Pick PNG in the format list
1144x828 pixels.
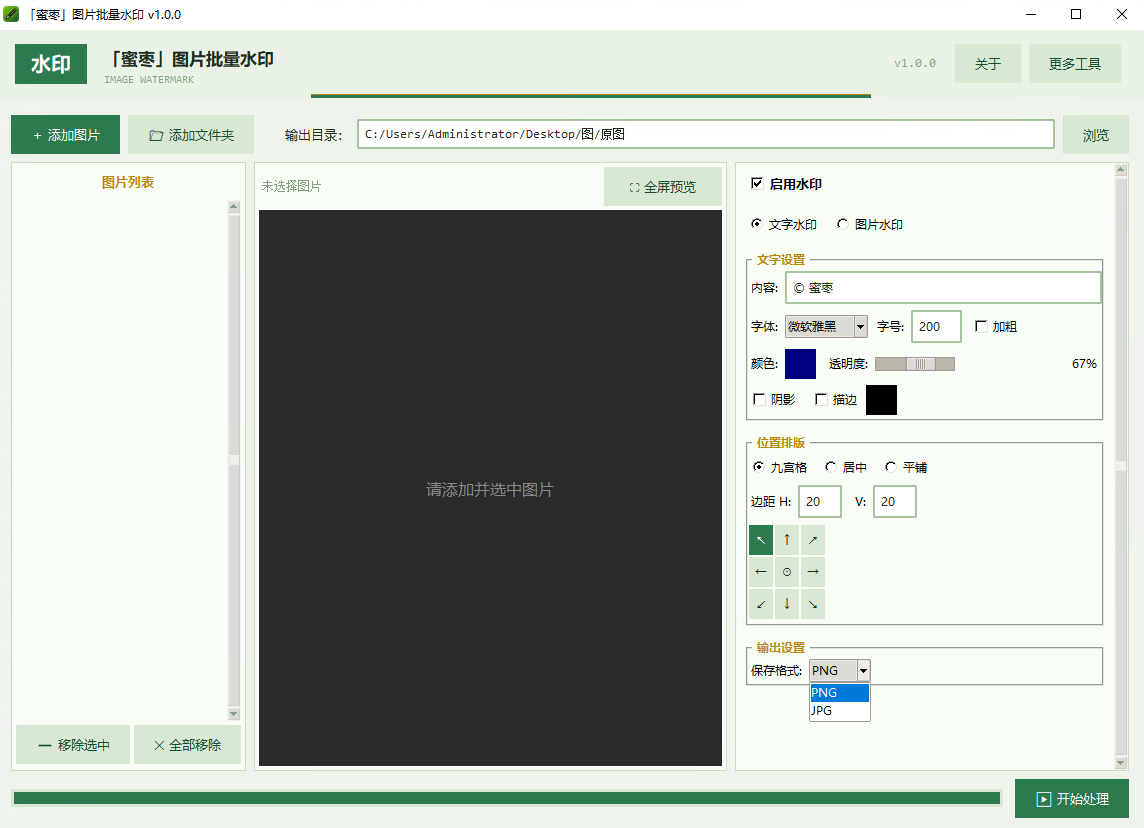(x=840, y=692)
